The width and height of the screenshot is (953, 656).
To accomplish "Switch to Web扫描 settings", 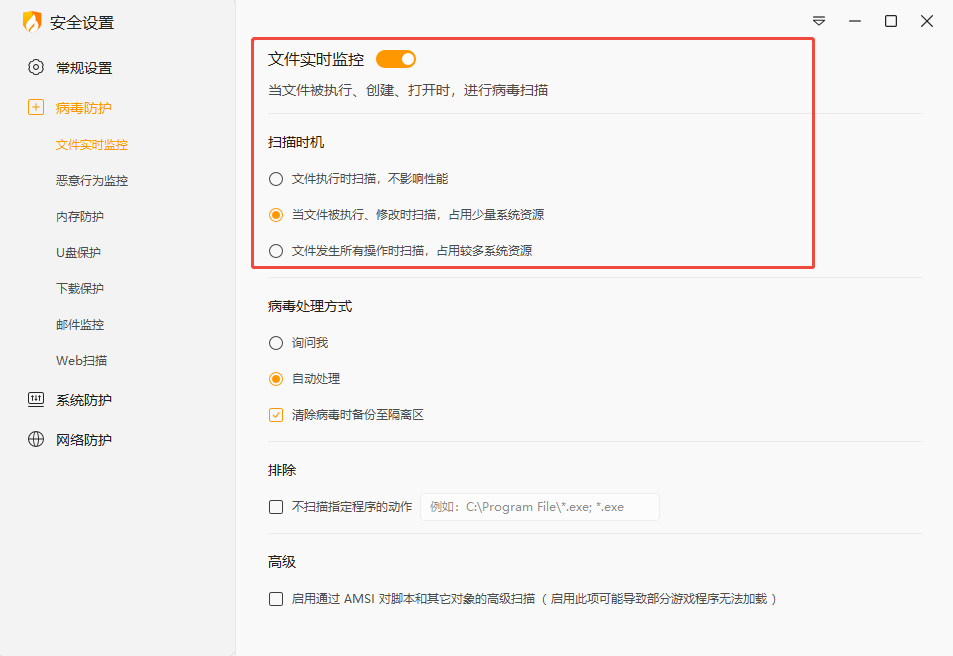I will point(84,360).
